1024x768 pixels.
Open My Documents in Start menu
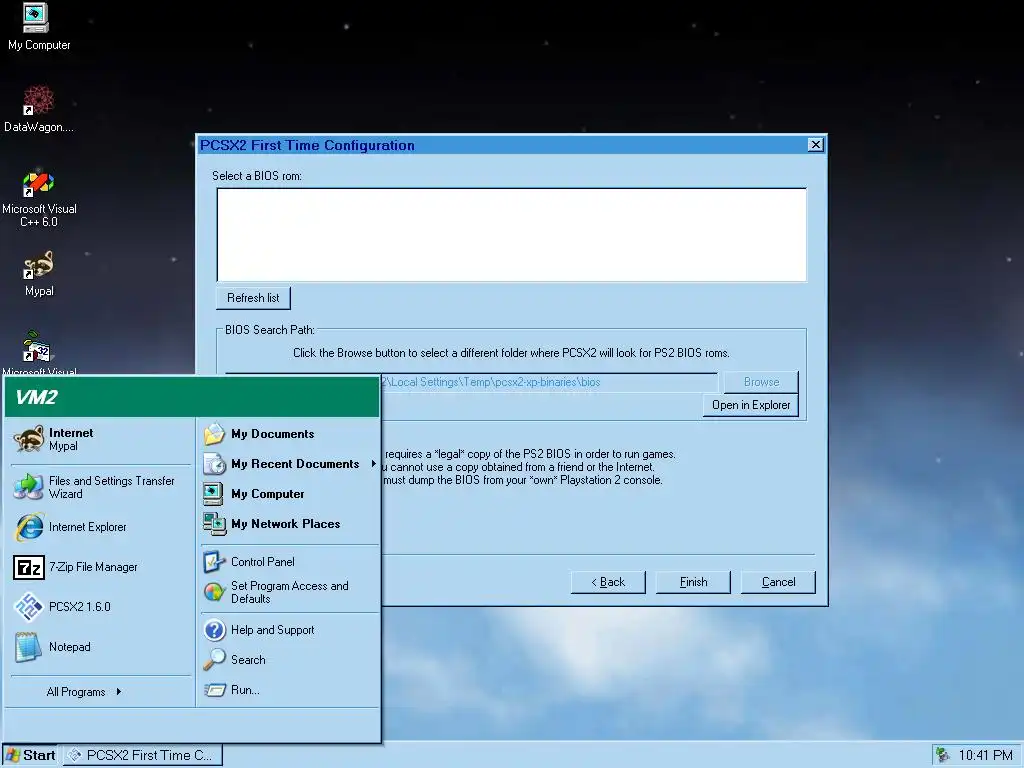[x=289, y=434]
